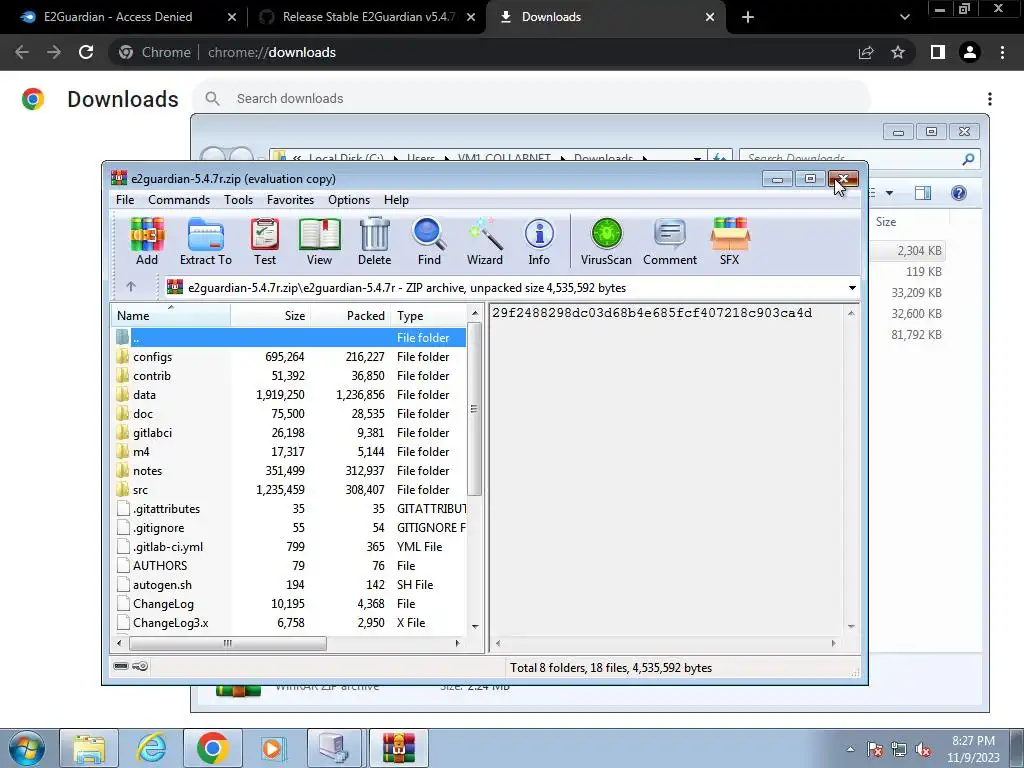Screen dimensions: 1024x768
Task: Click the Comment toolbar icon
Action: pos(670,241)
